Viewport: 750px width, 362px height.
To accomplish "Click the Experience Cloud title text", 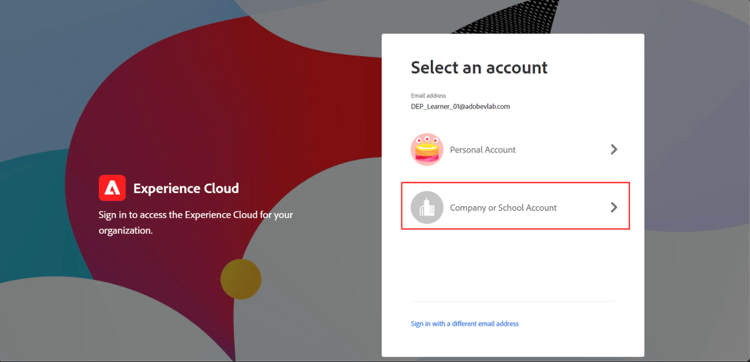I will (186, 188).
